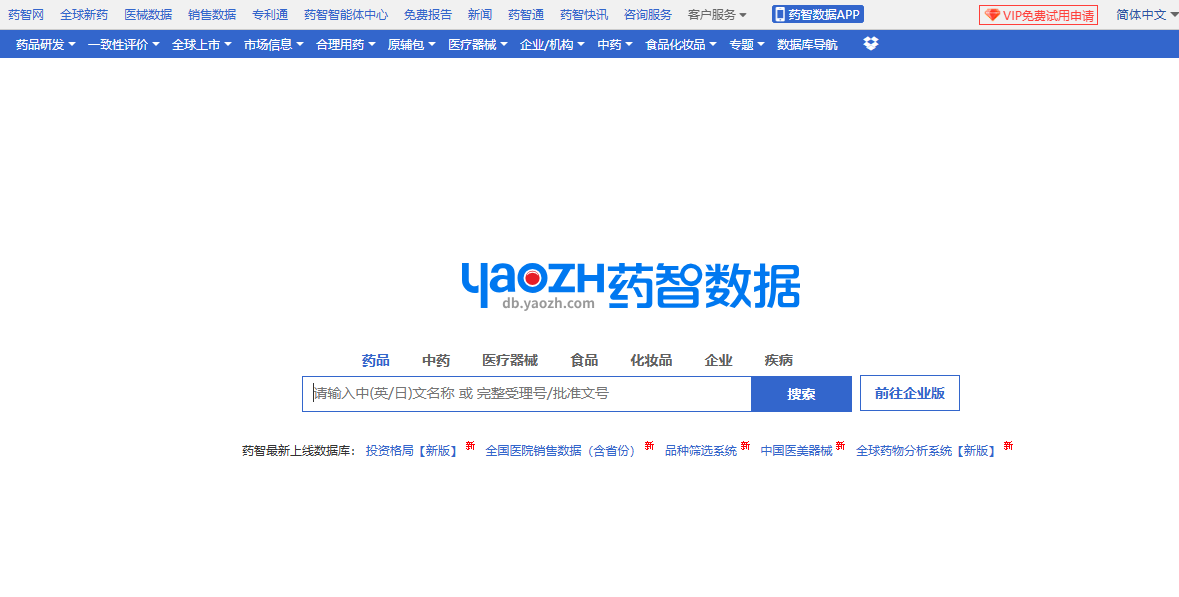Expand the 市场信息 dropdown menu

(274, 44)
